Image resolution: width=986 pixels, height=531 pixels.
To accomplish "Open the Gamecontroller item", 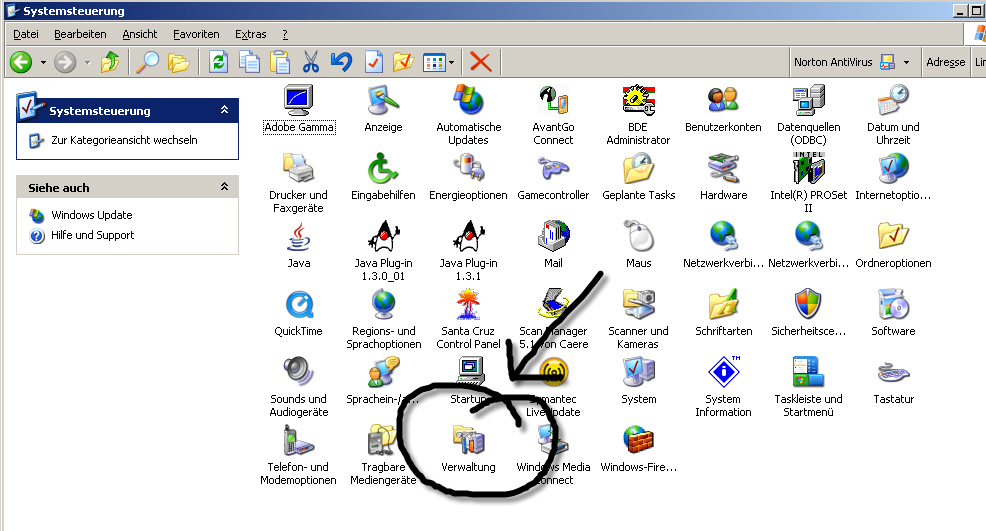I will 553,169.
